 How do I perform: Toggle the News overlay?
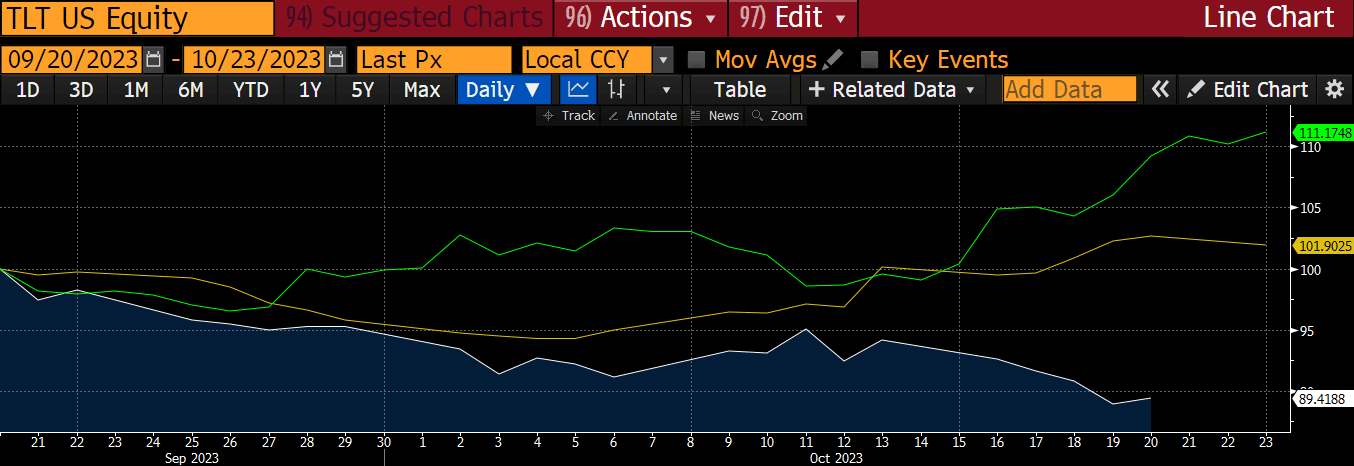pos(714,116)
